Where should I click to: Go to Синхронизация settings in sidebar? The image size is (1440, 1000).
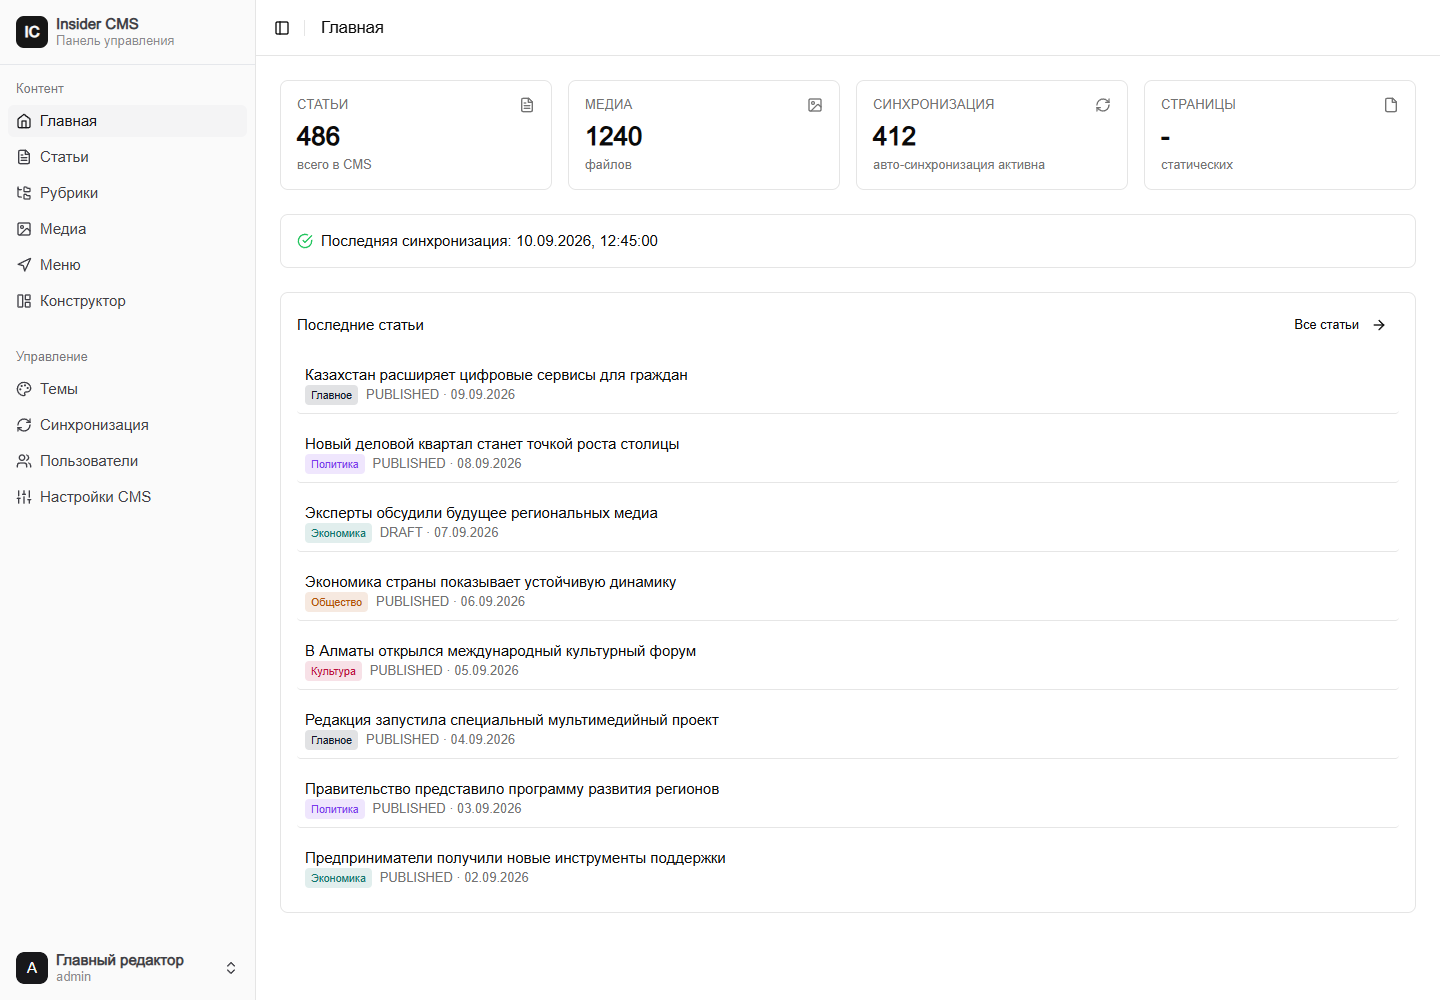click(x=128, y=425)
